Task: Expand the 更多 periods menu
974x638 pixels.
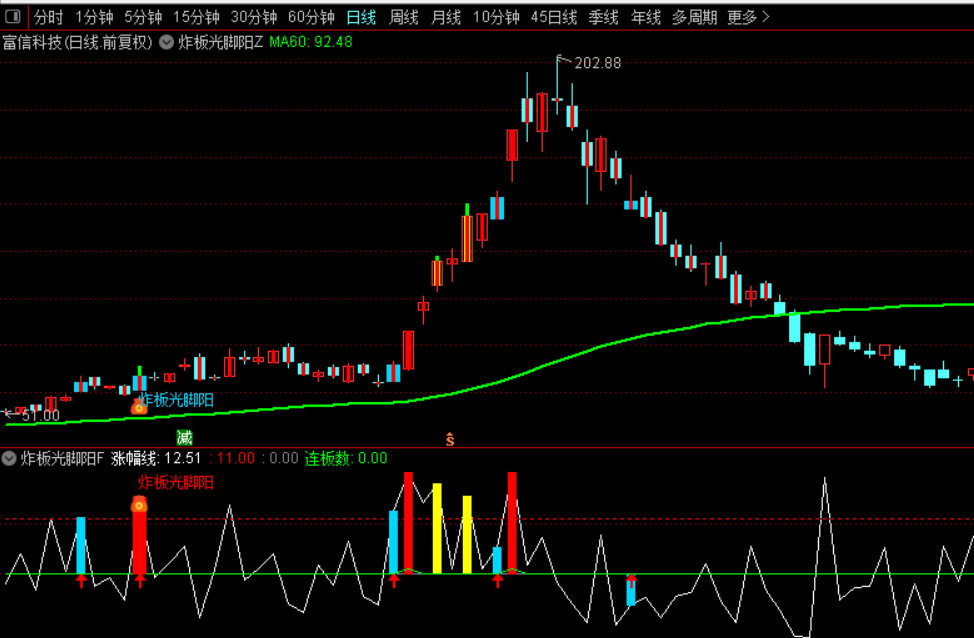Action: pyautogui.click(x=748, y=17)
